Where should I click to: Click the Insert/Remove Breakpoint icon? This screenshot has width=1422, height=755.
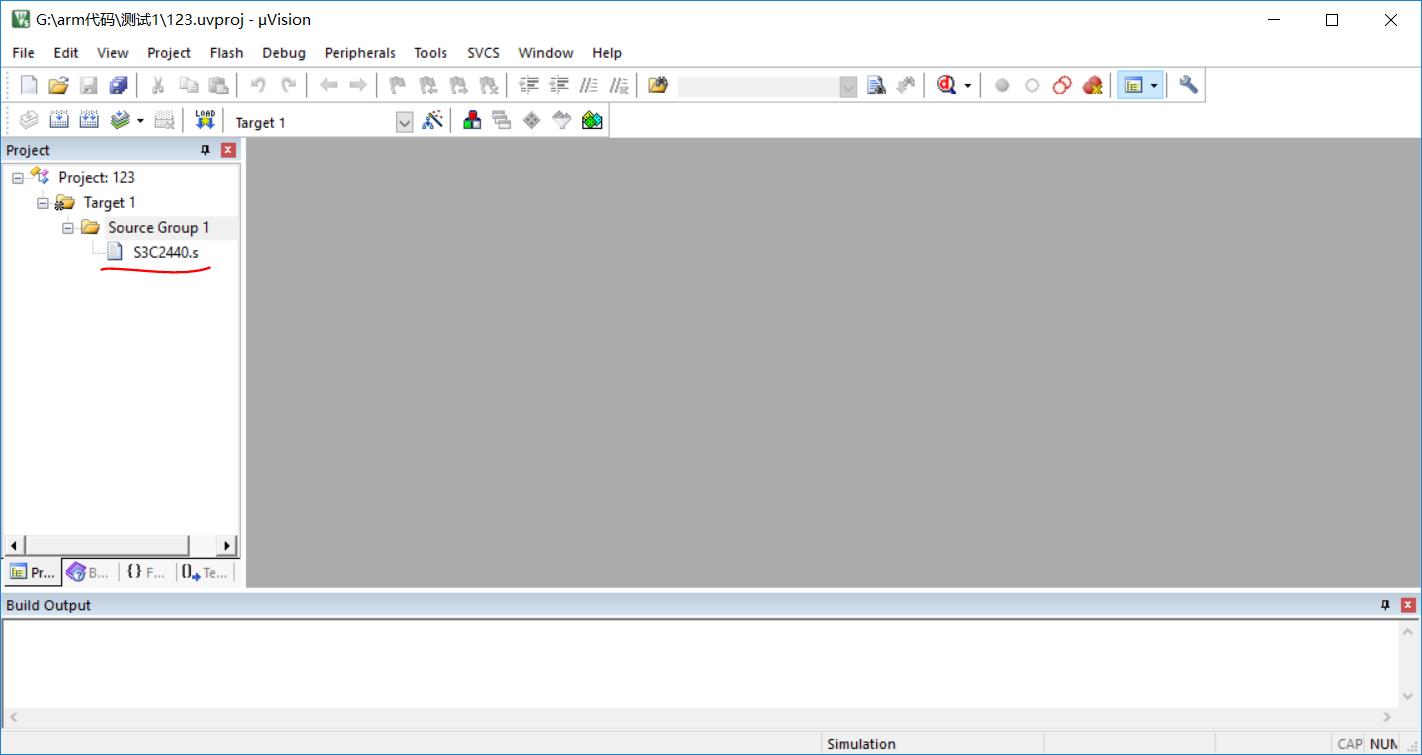coord(1002,86)
